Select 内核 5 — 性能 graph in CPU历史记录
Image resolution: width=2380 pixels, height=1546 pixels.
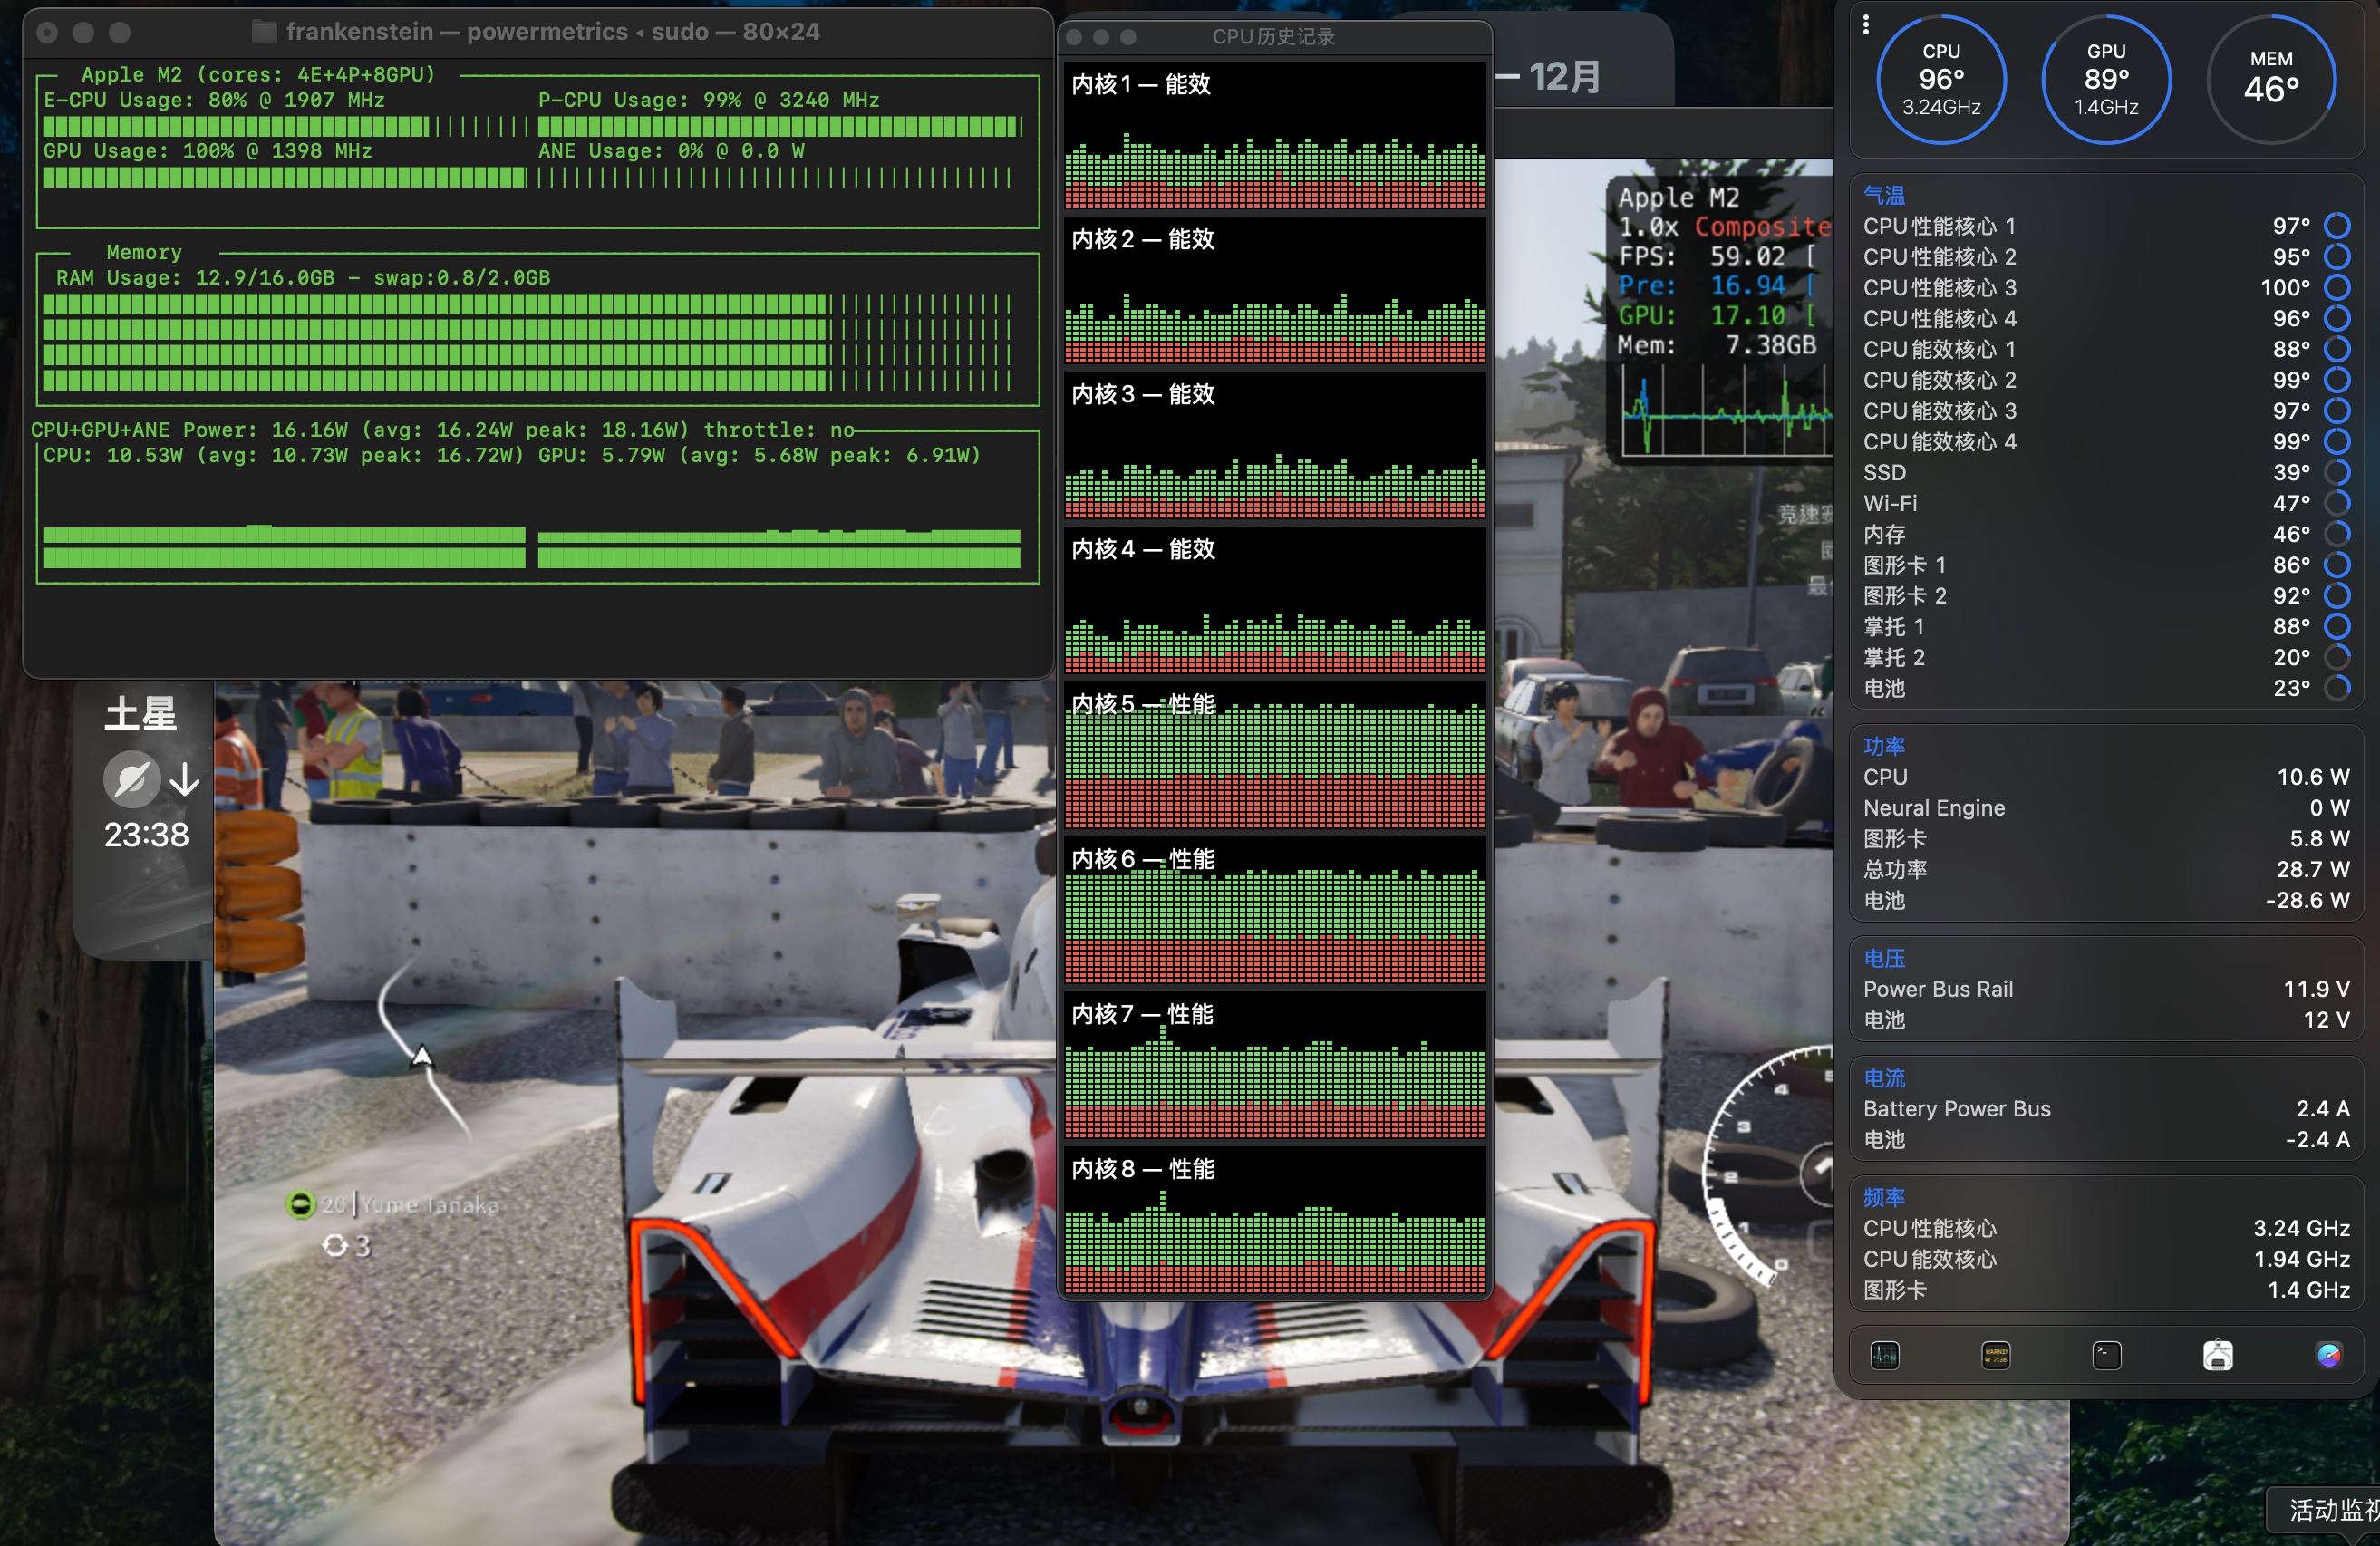click(x=1275, y=755)
